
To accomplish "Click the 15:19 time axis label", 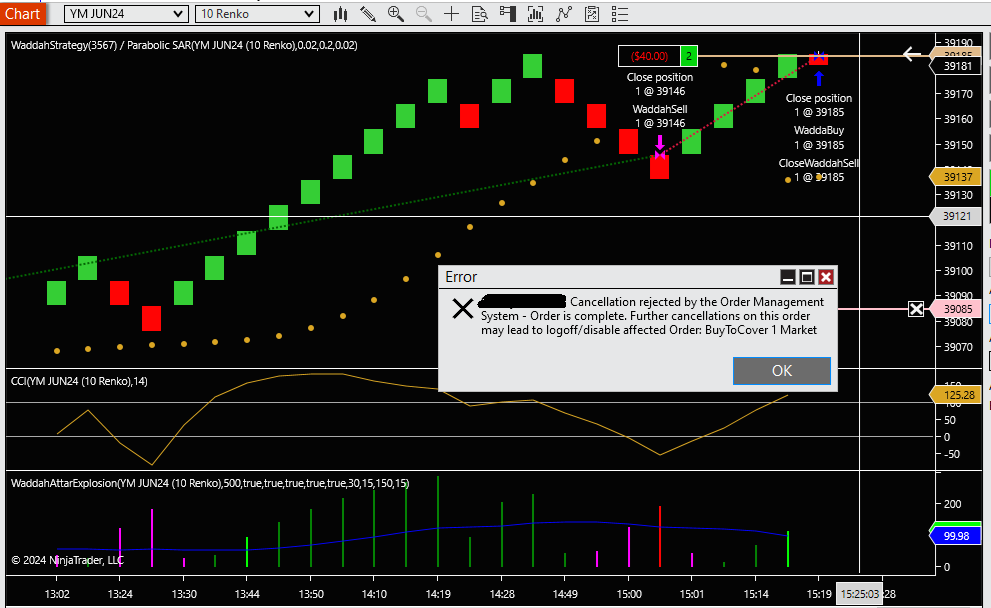I will [x=818, y=594].
